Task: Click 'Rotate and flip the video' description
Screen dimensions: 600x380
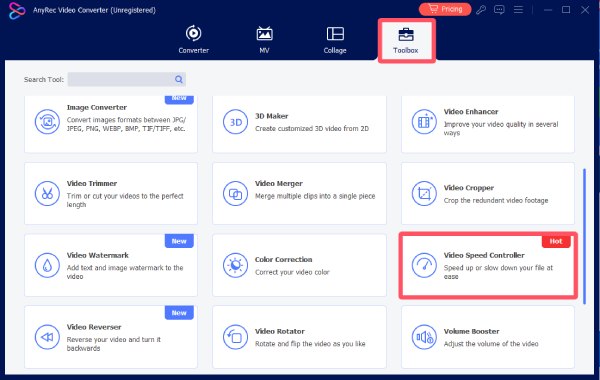Action: pos(310,344)
